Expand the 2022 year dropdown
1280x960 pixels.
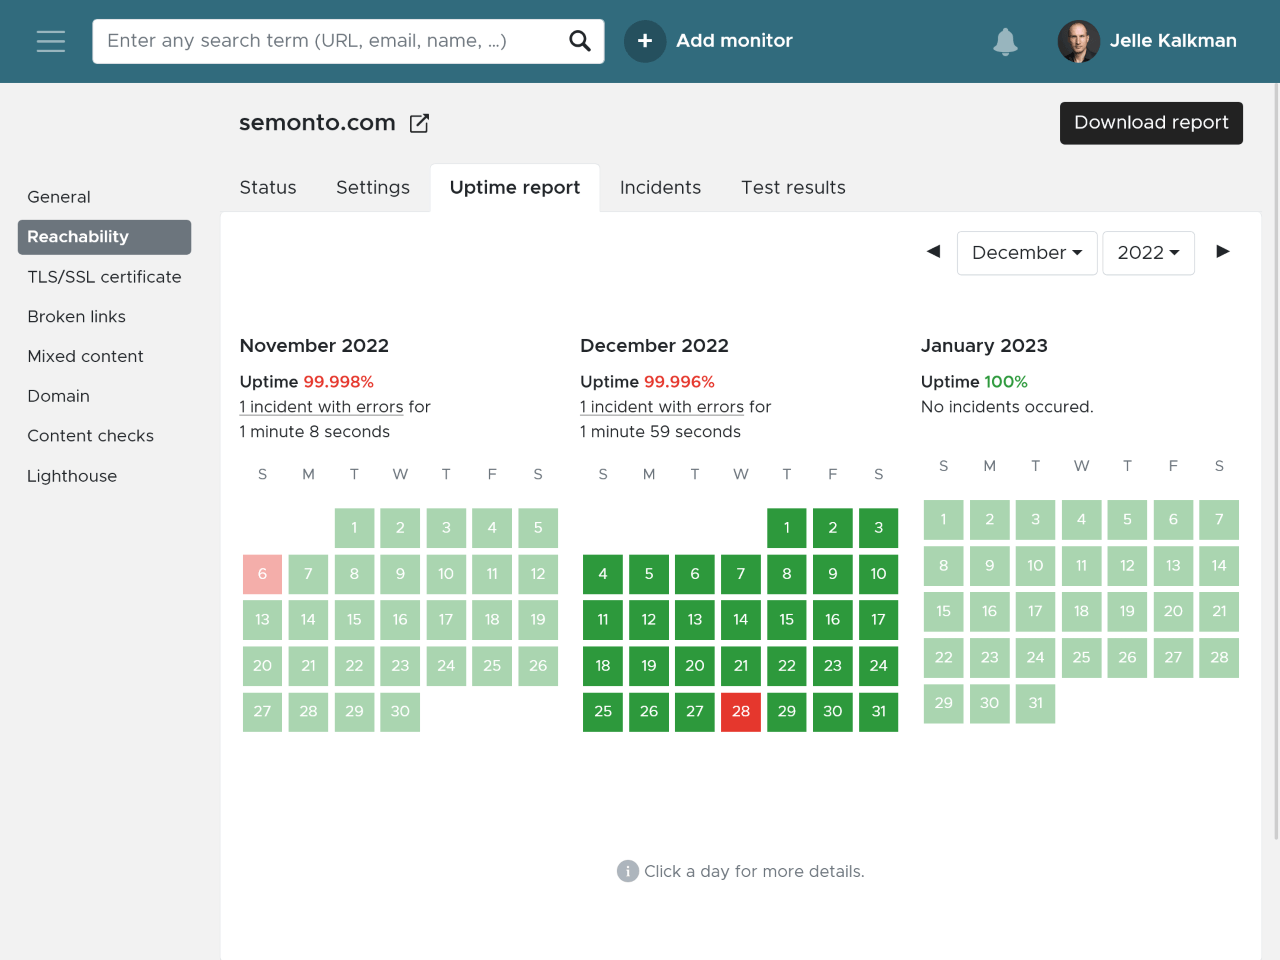1148,253
